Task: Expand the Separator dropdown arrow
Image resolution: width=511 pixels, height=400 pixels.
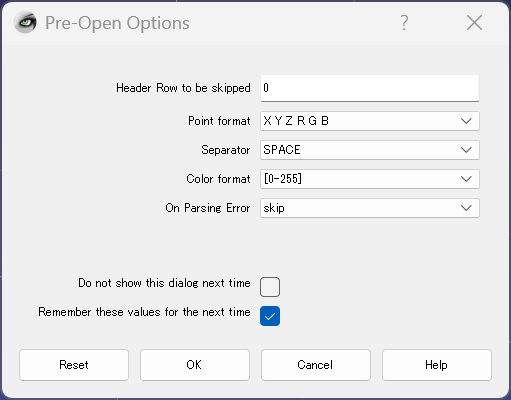Action: coord(466,150)
